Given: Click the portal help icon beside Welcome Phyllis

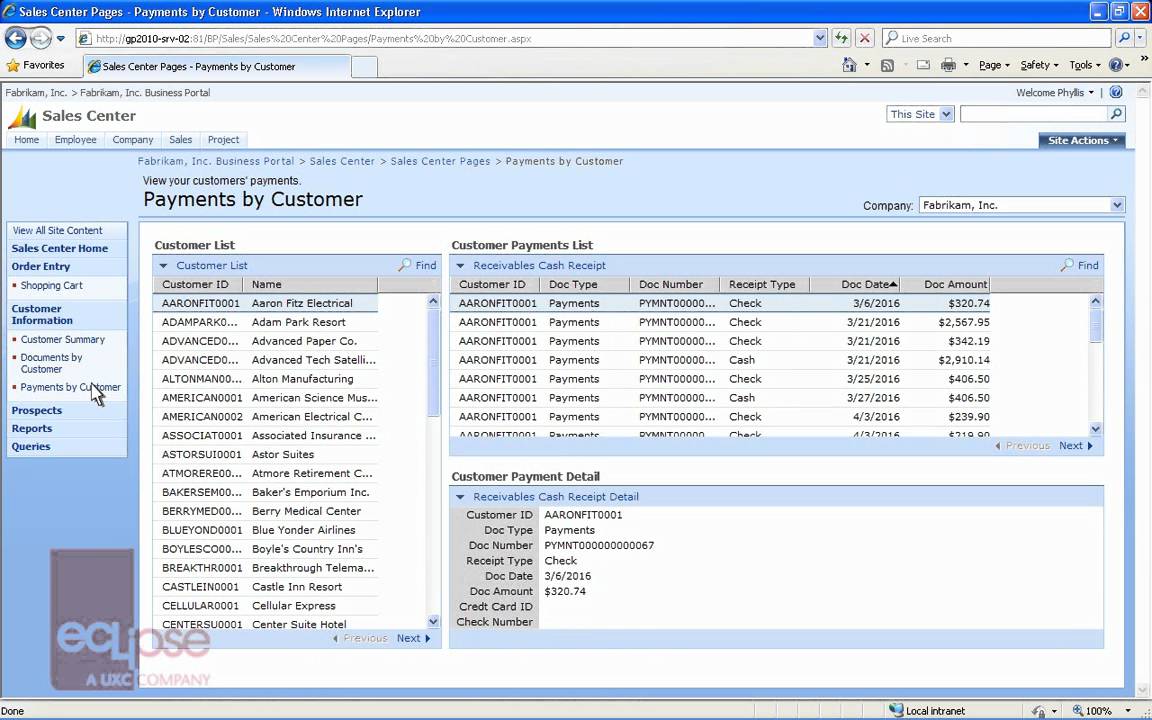Looking at the screenshot, I should [1116, 93].
